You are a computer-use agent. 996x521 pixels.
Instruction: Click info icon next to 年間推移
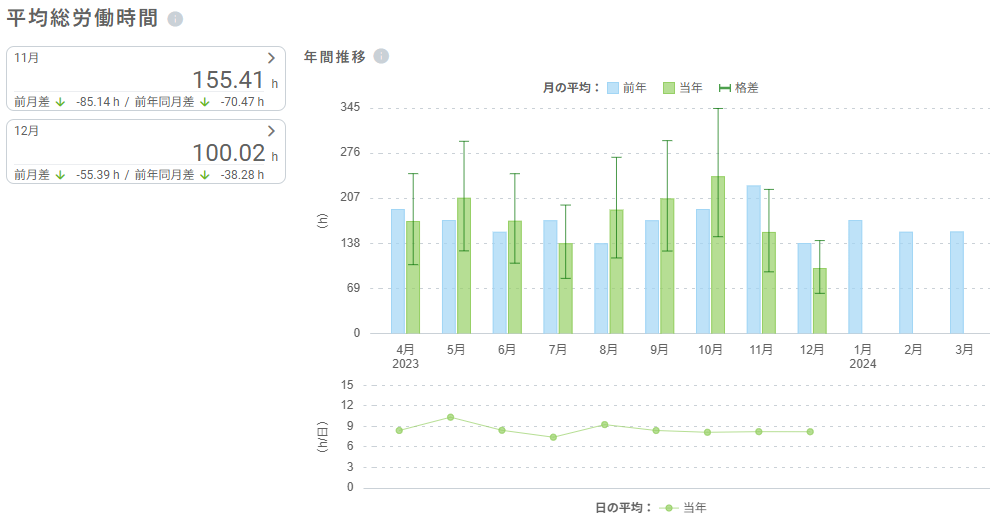(380, 57)
